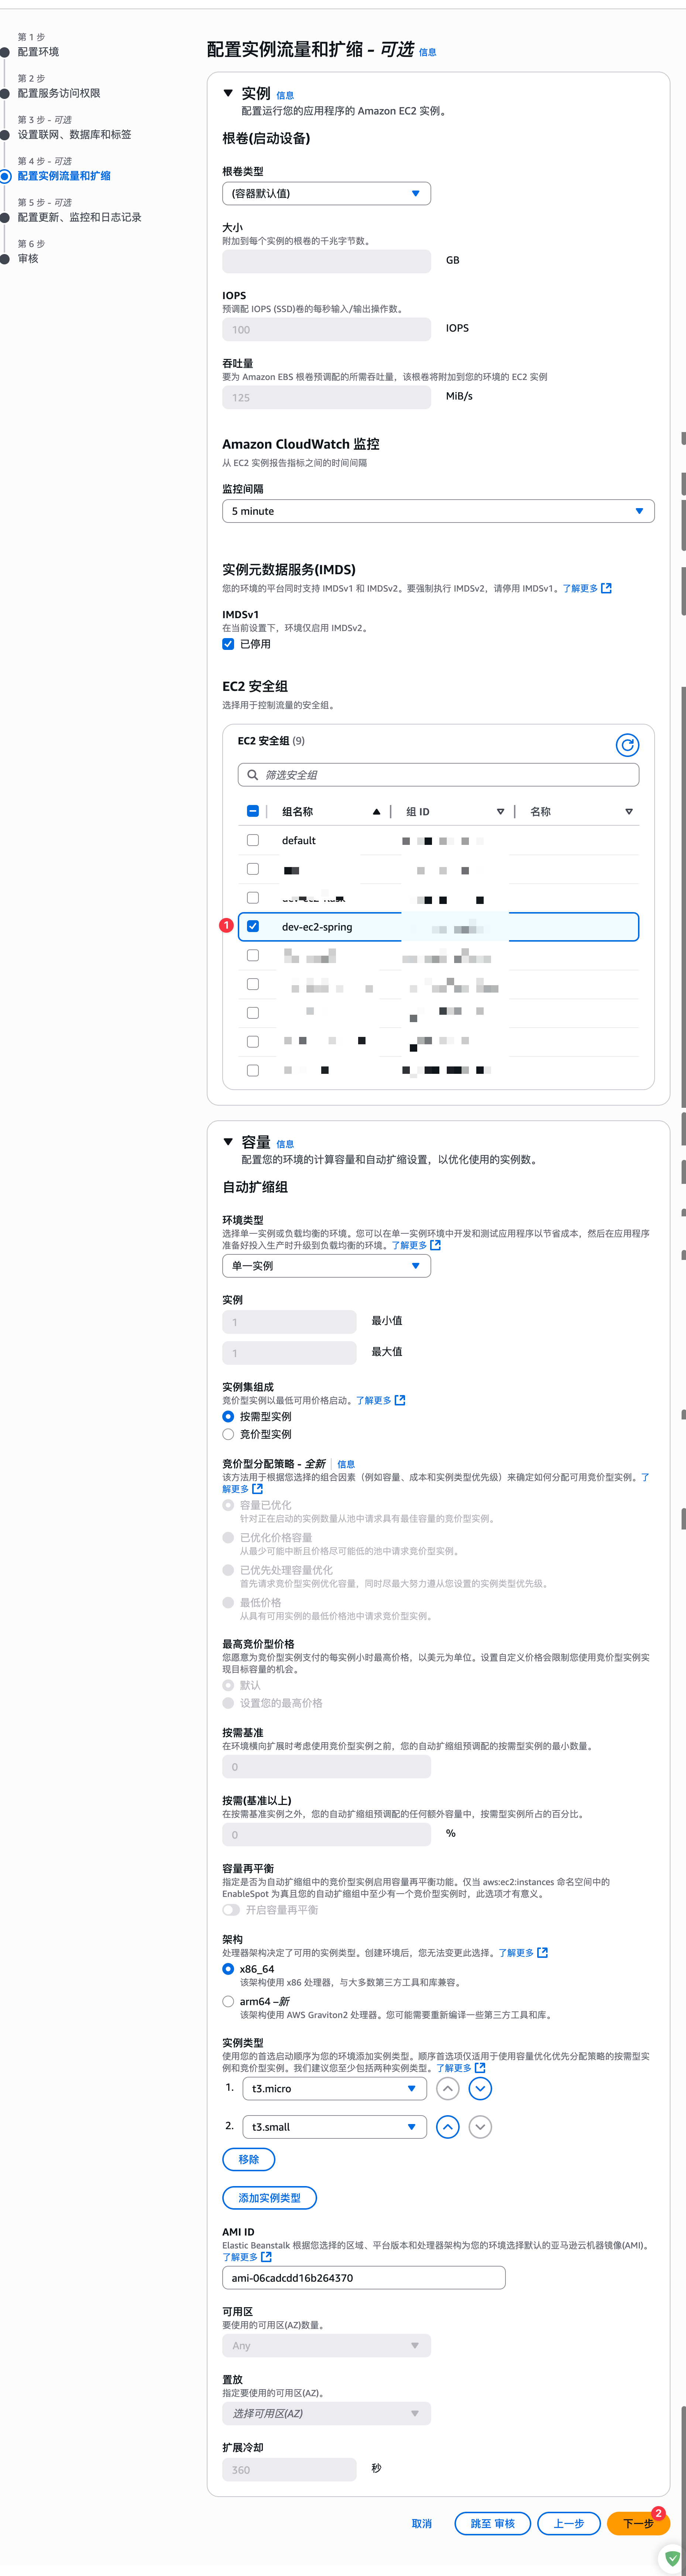Select the dev-ec2-spring row text

tap(317, 927)
